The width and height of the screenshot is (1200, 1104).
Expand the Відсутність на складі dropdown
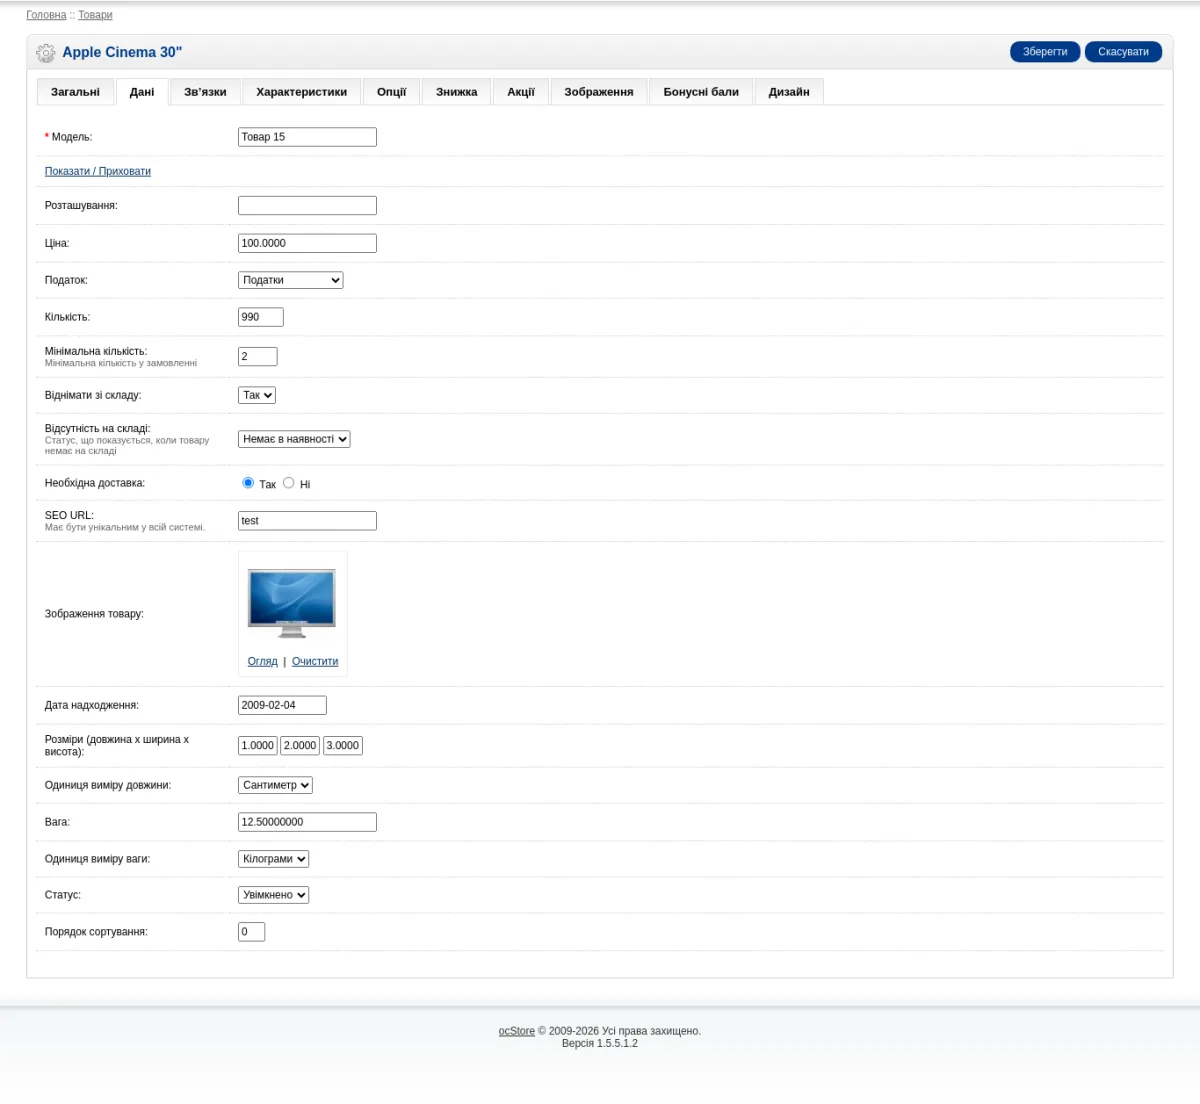(x=294, y=439)
